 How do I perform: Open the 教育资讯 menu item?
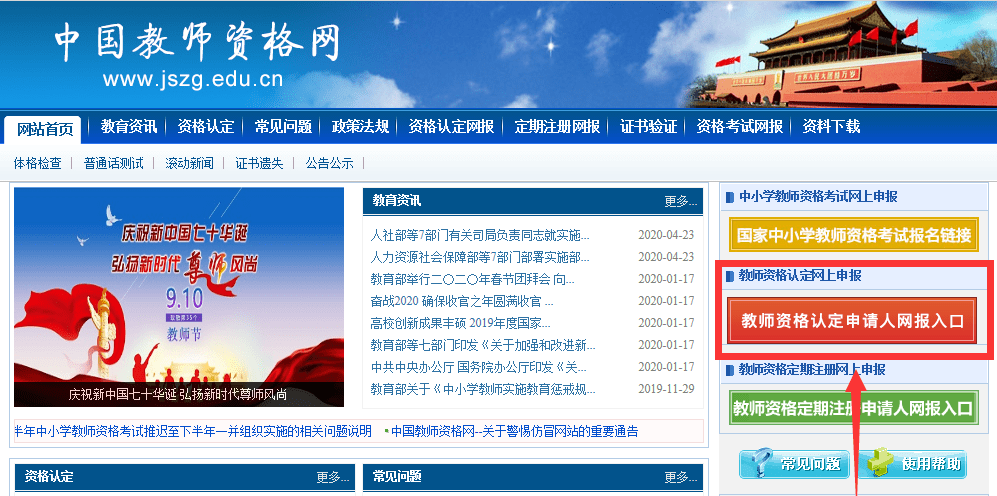[128, 127]
